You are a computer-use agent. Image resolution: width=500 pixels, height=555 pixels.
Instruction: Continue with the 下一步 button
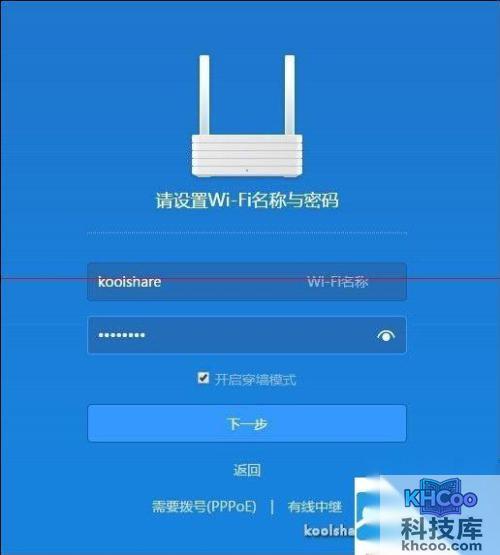click(x=247, y=423)
